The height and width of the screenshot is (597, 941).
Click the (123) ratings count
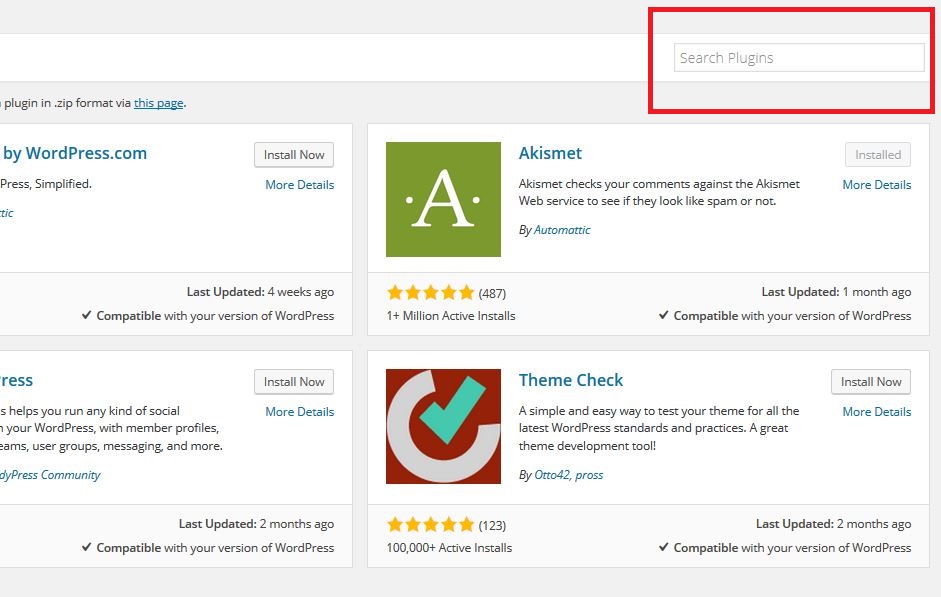pyautogui.click(x=492, y=526)
